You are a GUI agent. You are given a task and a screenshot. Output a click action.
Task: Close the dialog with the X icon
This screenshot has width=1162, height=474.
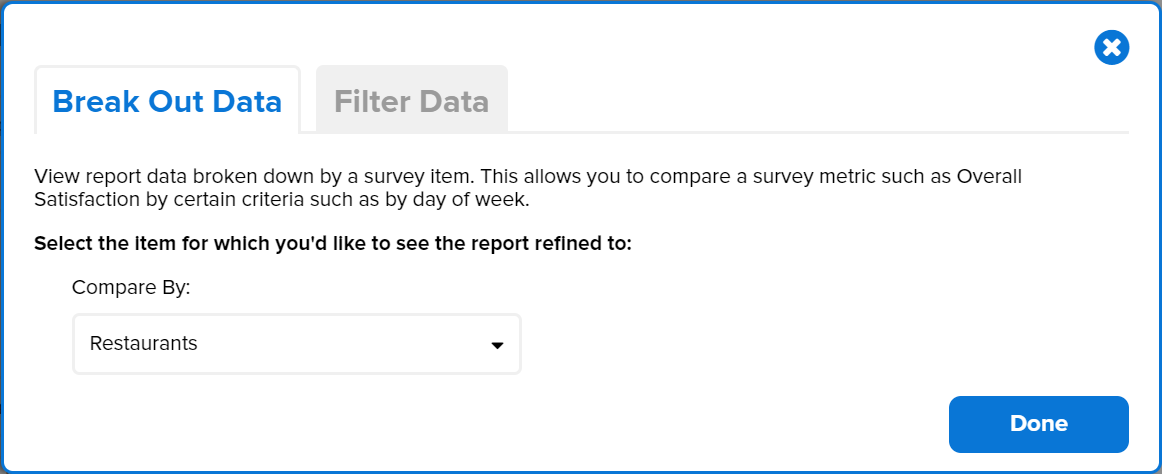(1111, 48)
